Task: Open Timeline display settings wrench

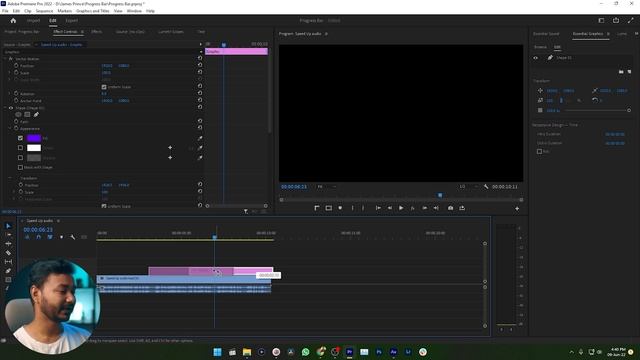Action: pyautogui.click(x=72, y=237)
